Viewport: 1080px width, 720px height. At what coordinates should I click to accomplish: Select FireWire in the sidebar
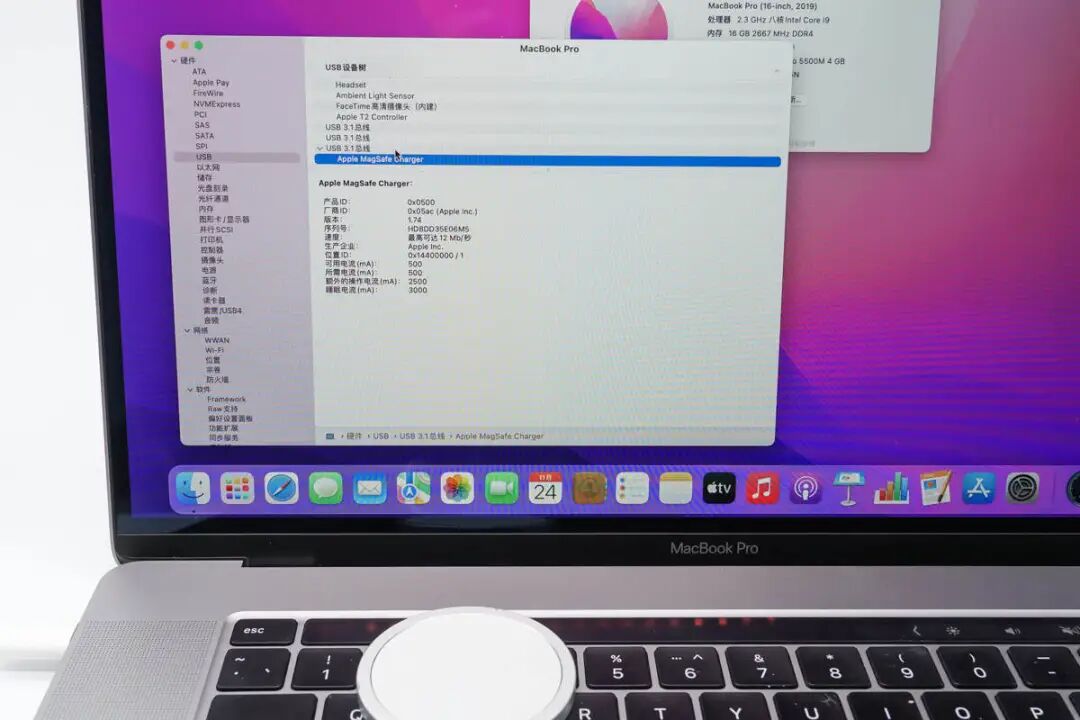pyautogui.click(x=208, y=93)
